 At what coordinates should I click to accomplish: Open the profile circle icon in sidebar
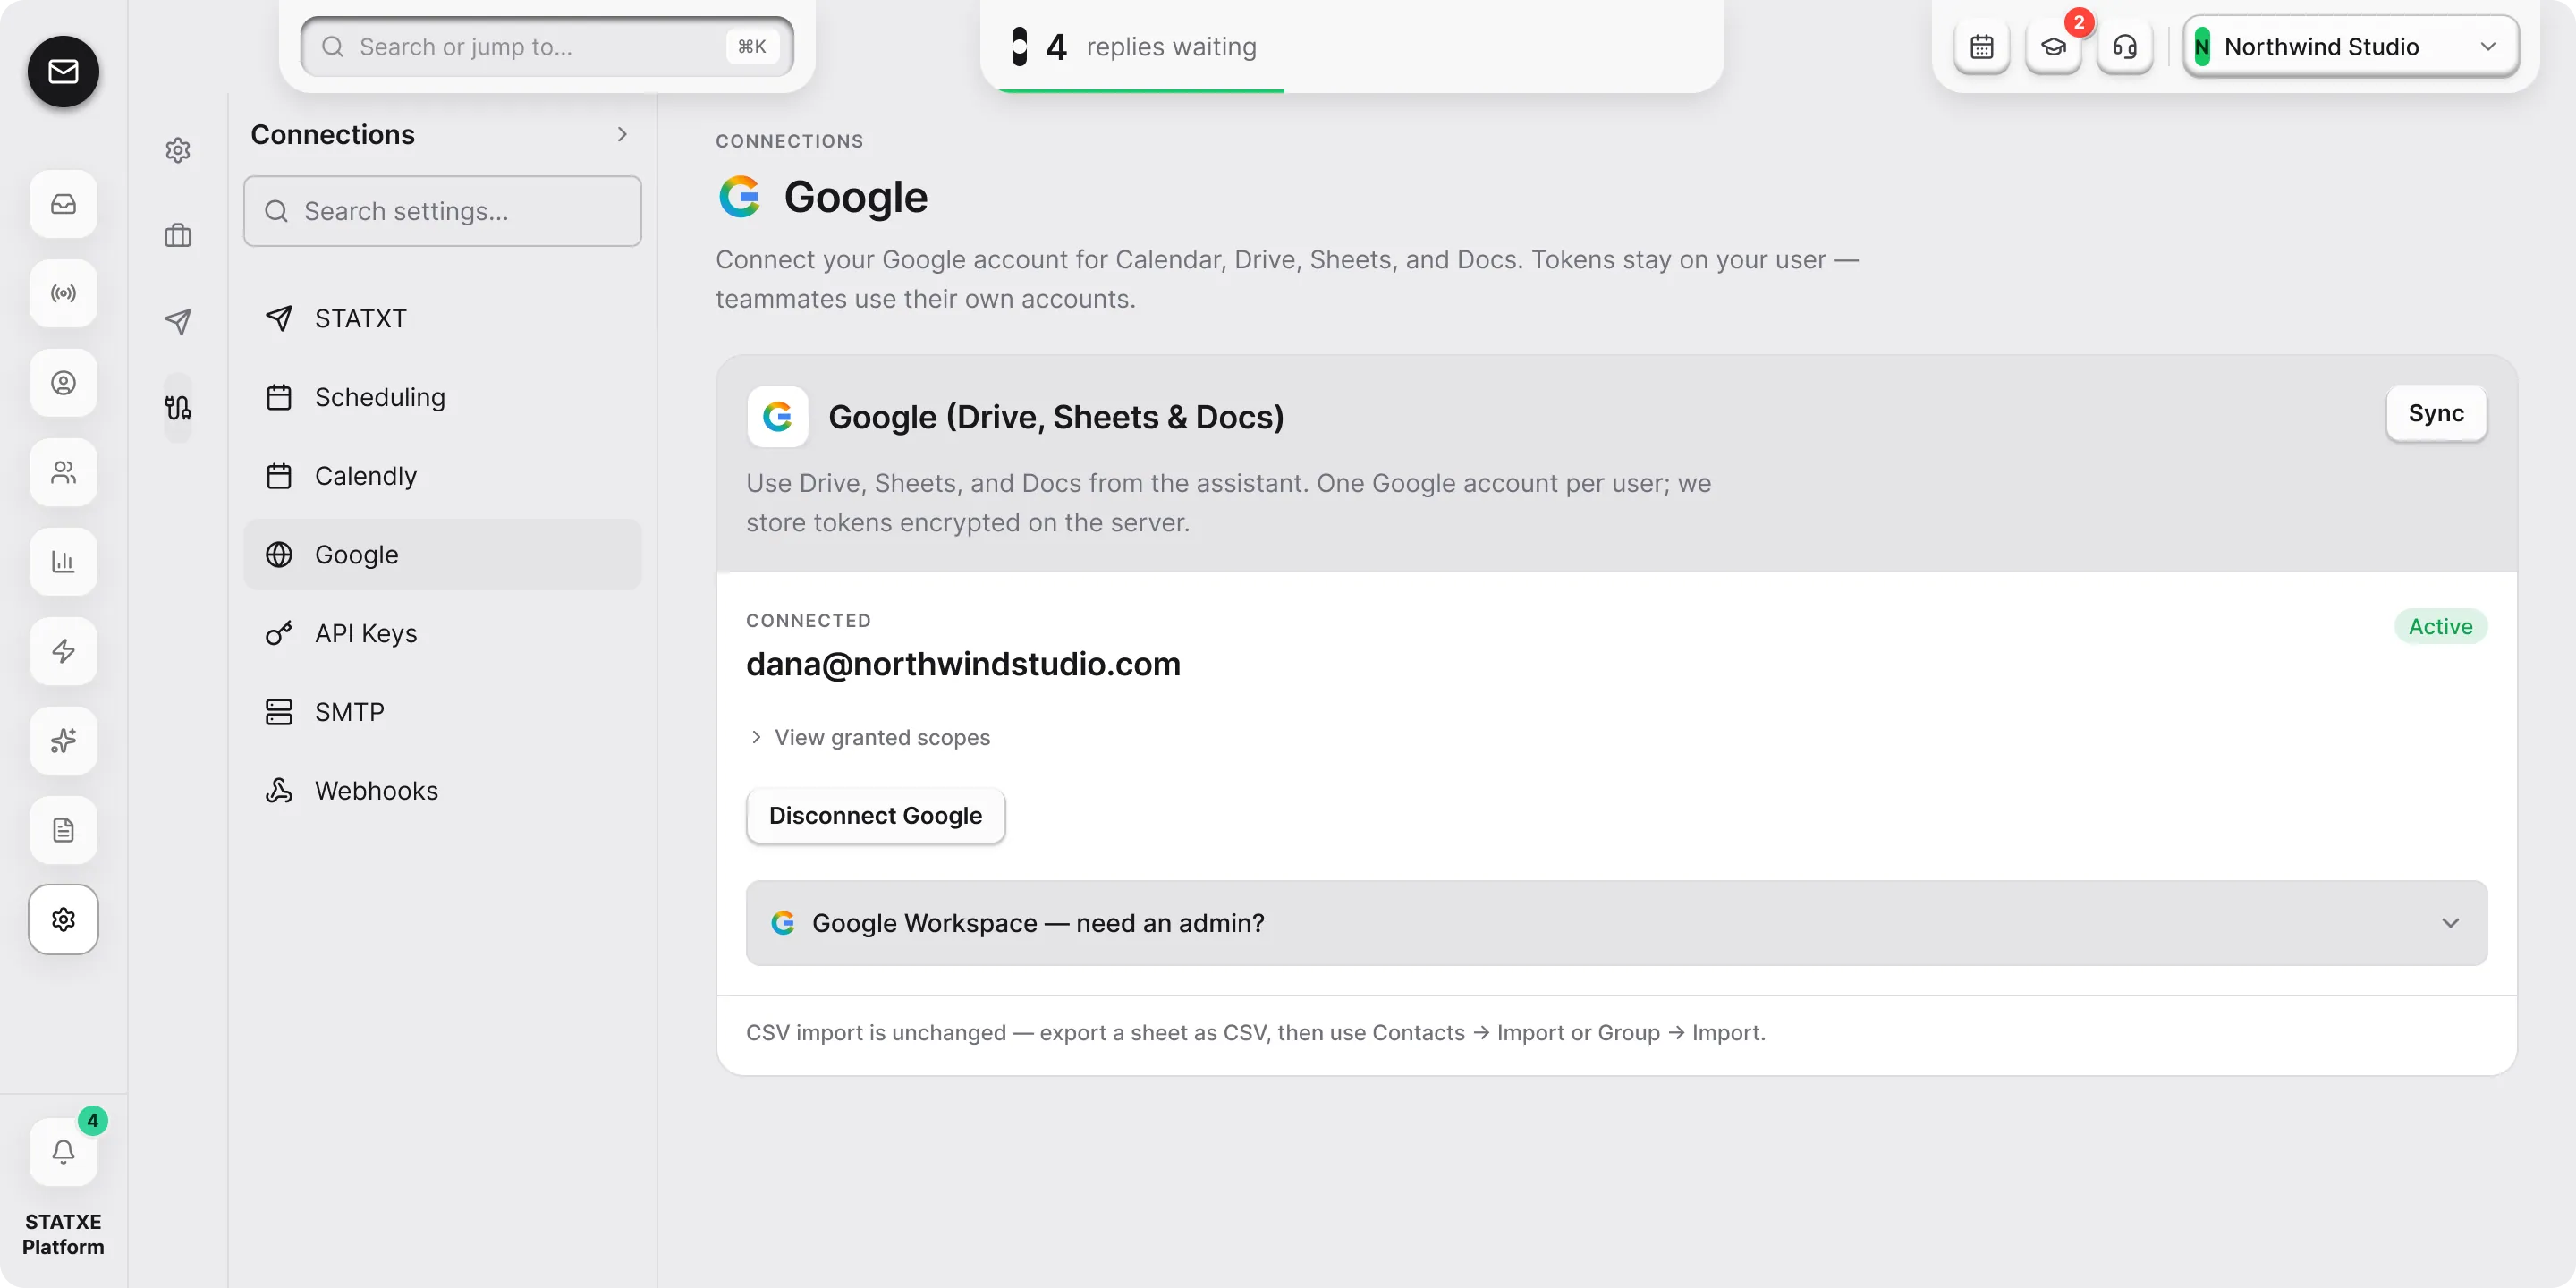[x=63, y=383]
